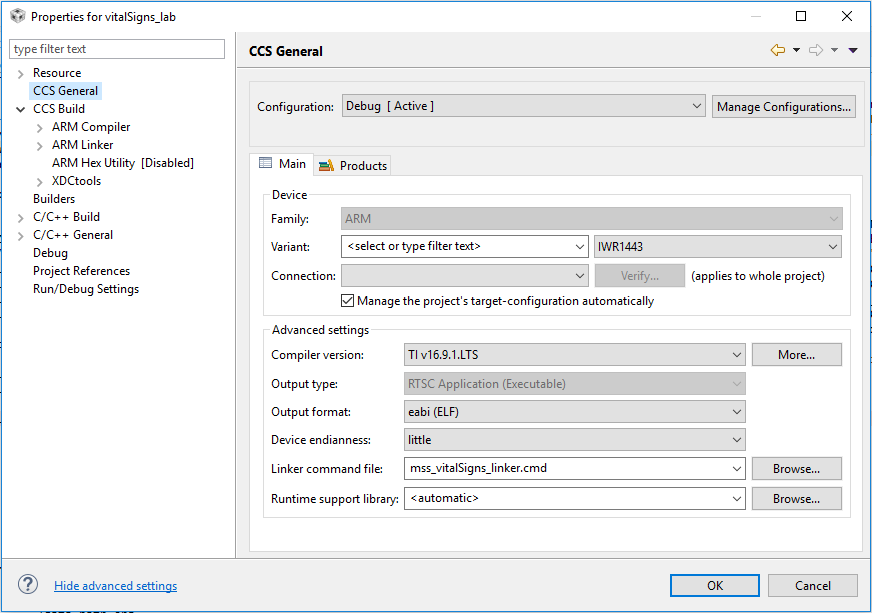Select ARM Hex Utility tree item
The width and height of the screenshot is (872, 613).
(122, 163)
